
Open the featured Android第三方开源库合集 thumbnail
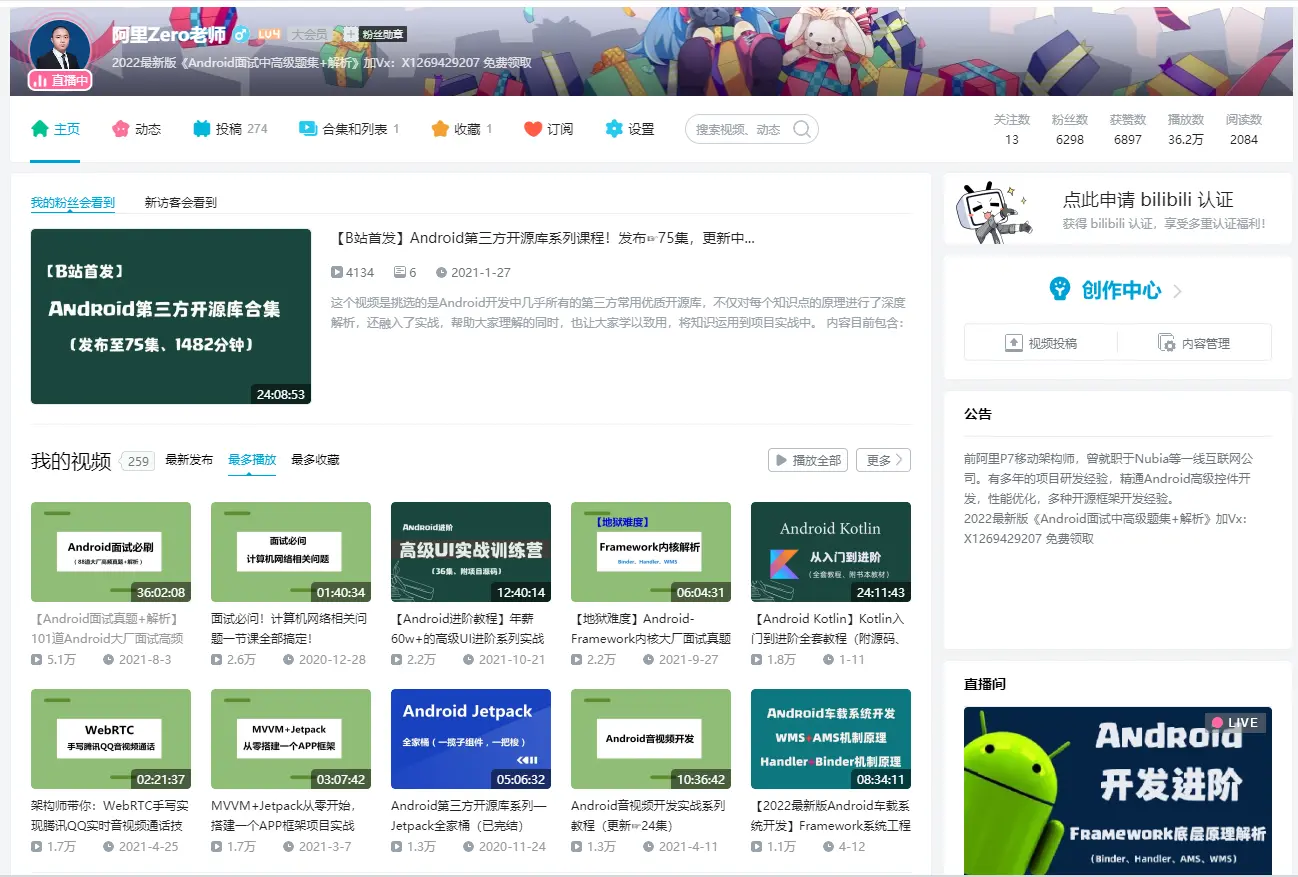tap(171, 316)
